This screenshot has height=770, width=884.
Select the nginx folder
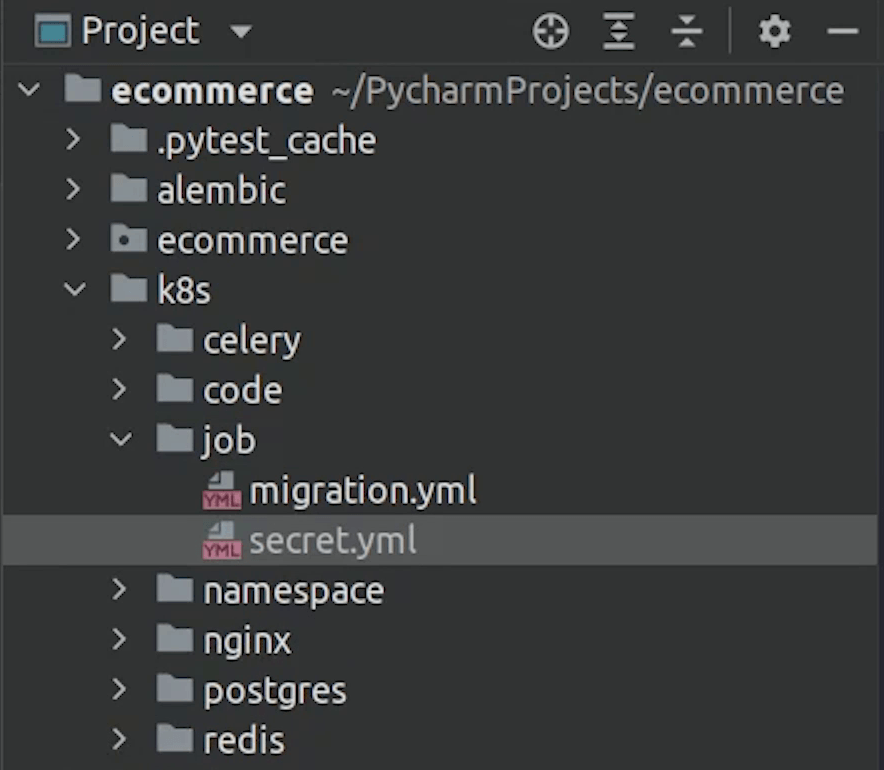pos(246,640)
